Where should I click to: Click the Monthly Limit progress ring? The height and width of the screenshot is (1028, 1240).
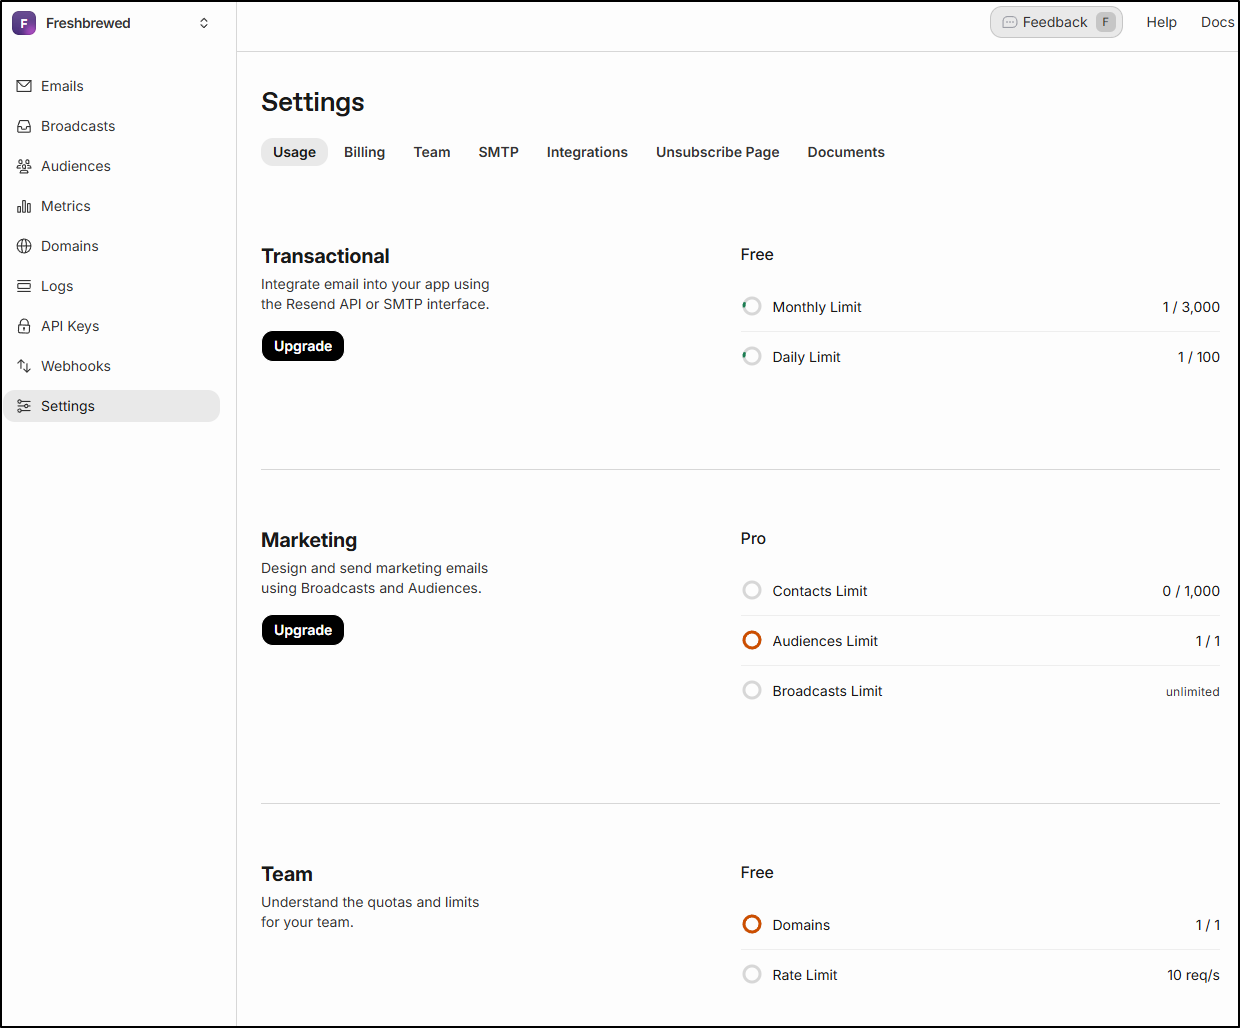pos(752,306)
